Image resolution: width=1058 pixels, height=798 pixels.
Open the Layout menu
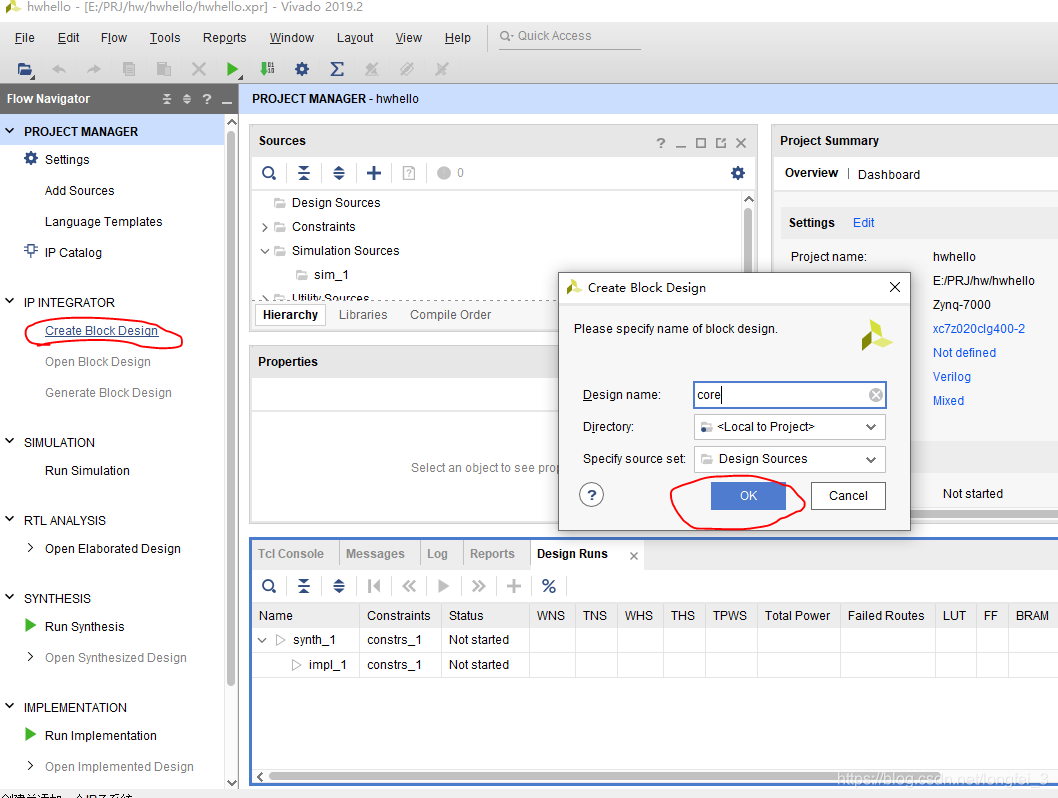pyautogui.click(x=355, y=38)
